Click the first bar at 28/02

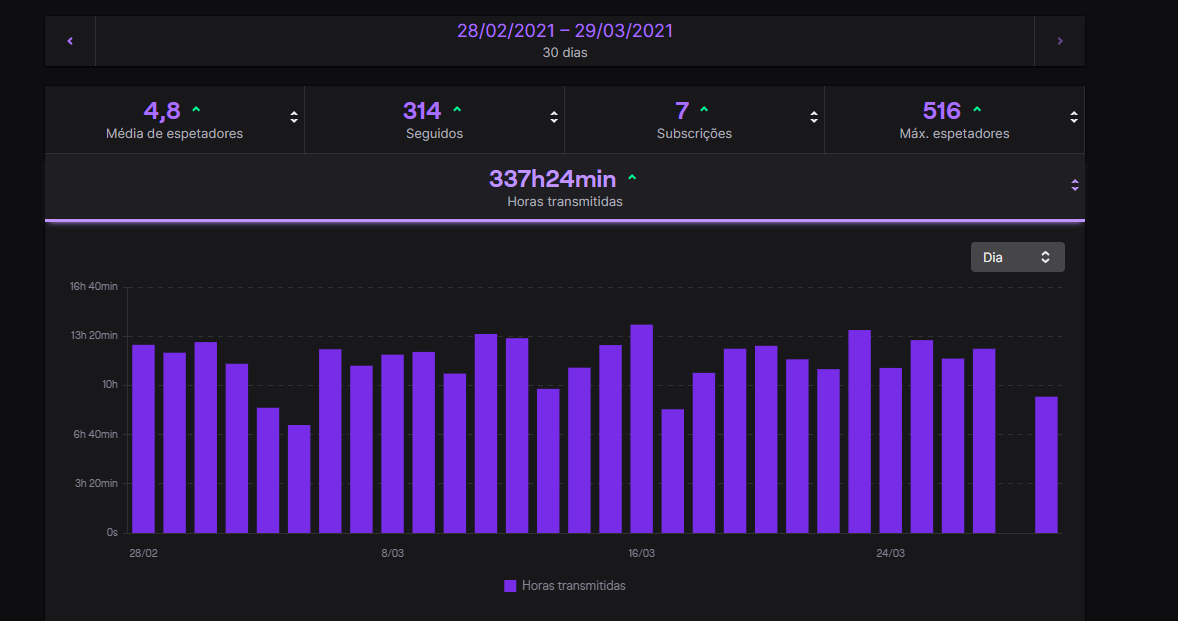click(143, 439)
